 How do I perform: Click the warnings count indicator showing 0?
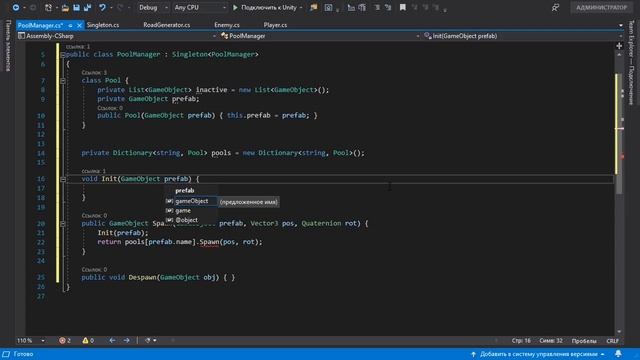click(x=88, y=340)
